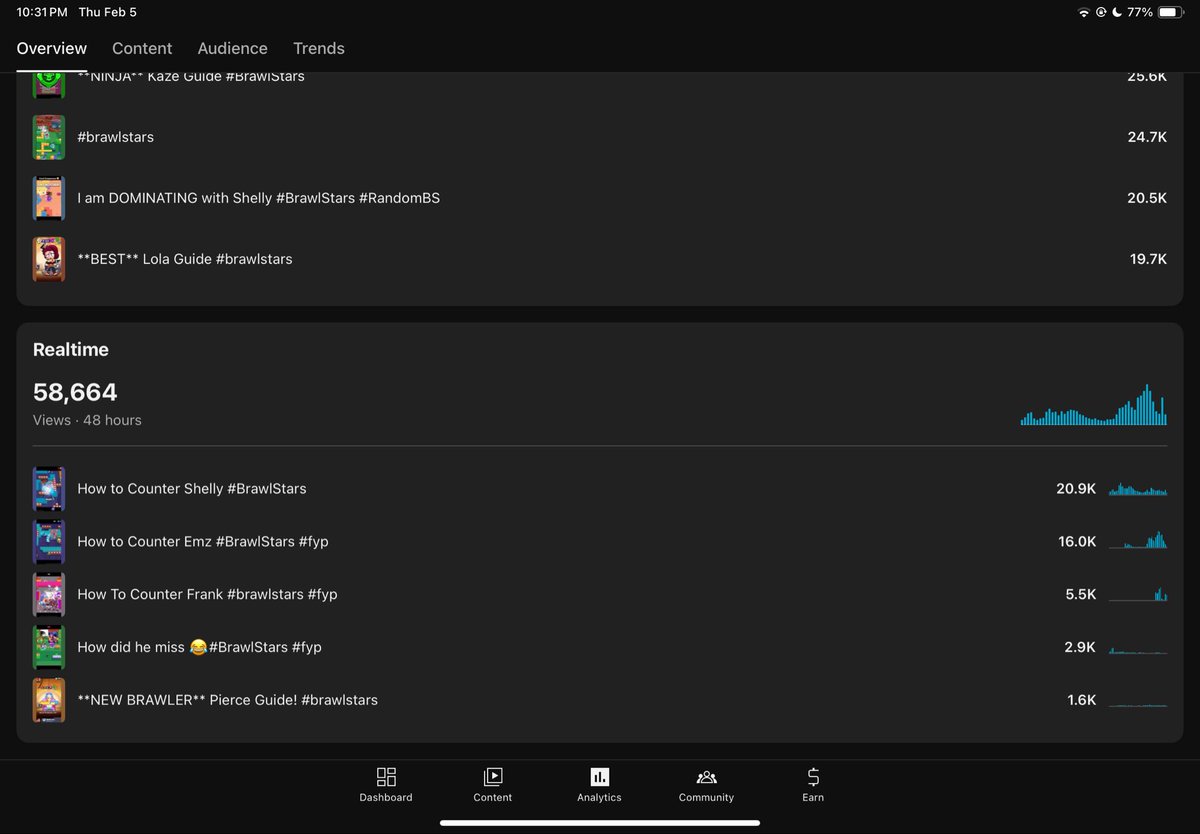This screenshot has height=834, width=1200.
Task: Open '**NEW BRAWLER** Pierce Guide!' title
Action: pyautogui.click(x=228, y=700)
